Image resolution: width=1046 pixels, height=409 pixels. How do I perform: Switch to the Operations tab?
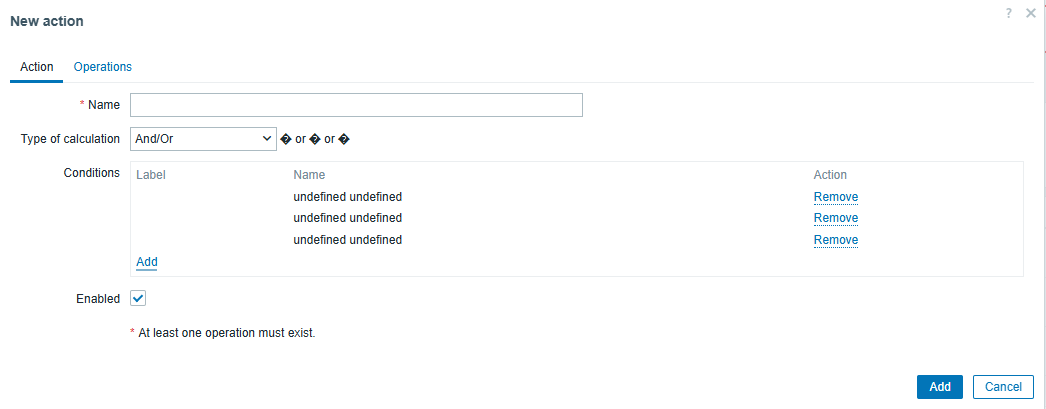pos(103,67)
